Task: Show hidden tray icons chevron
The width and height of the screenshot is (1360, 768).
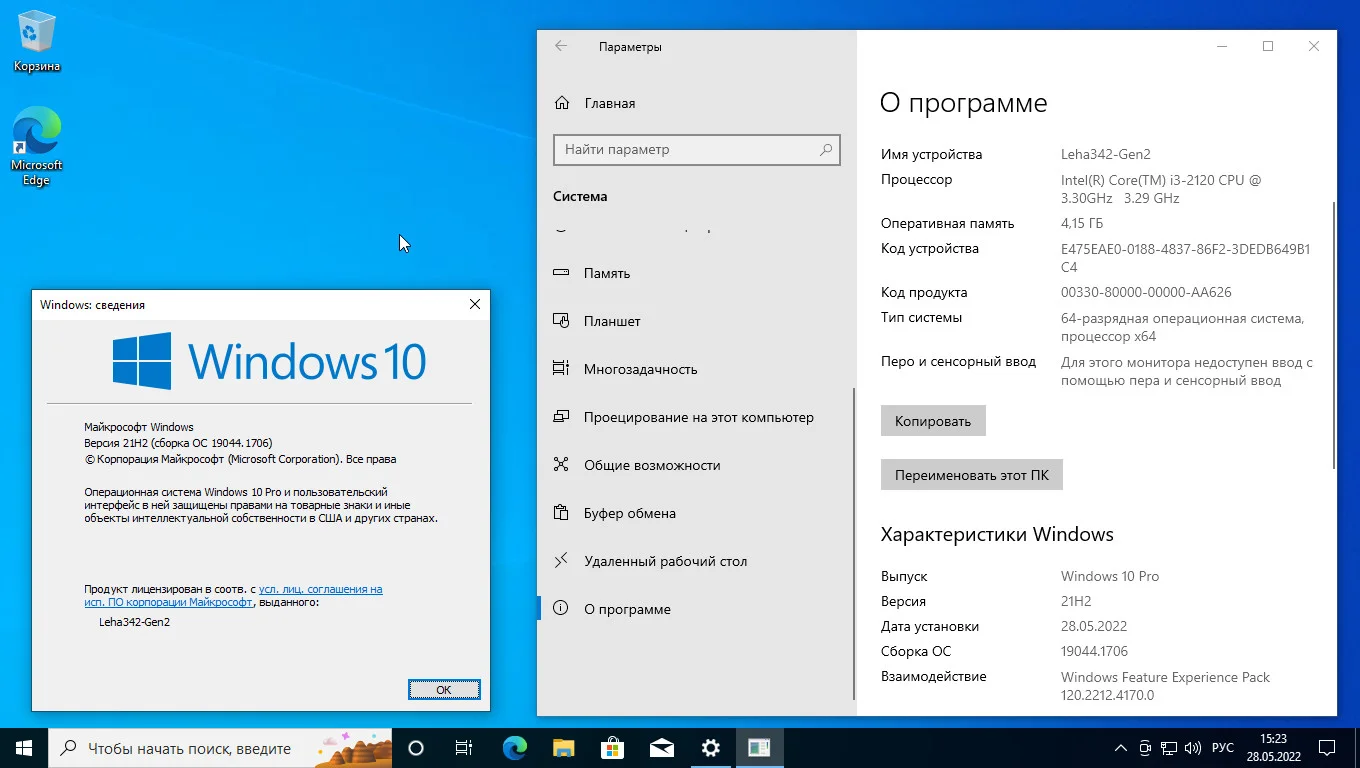Action: point(1121,748)
